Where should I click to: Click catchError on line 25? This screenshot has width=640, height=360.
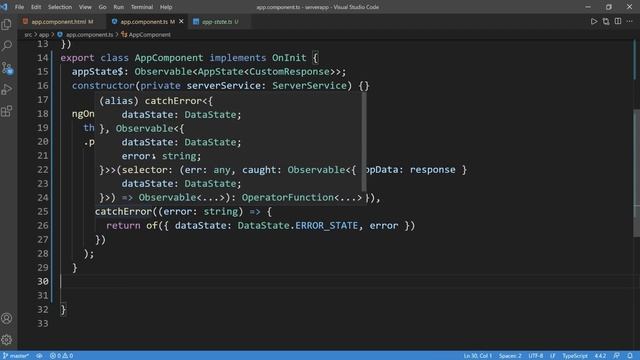[123, 211]
